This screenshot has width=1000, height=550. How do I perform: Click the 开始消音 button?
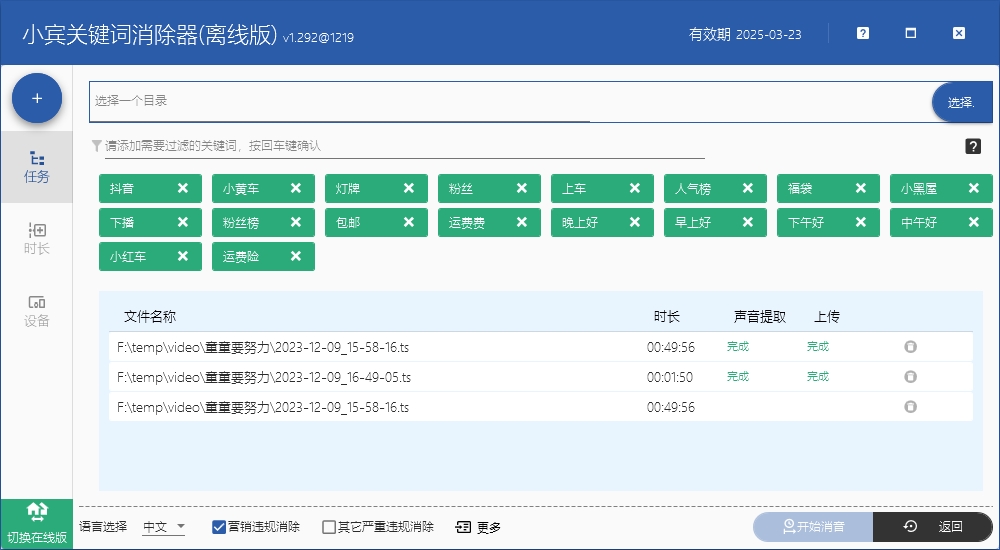point(813,526)
